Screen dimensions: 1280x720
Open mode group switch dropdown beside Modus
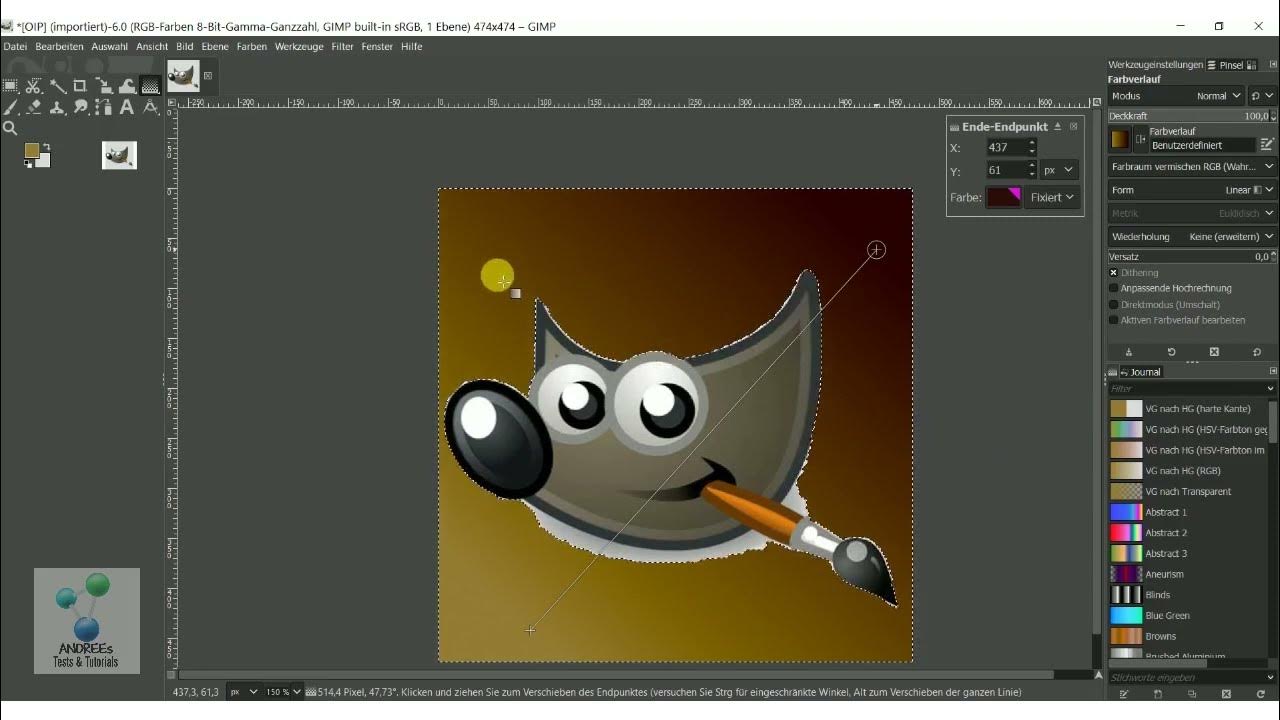click(1263, 96)
